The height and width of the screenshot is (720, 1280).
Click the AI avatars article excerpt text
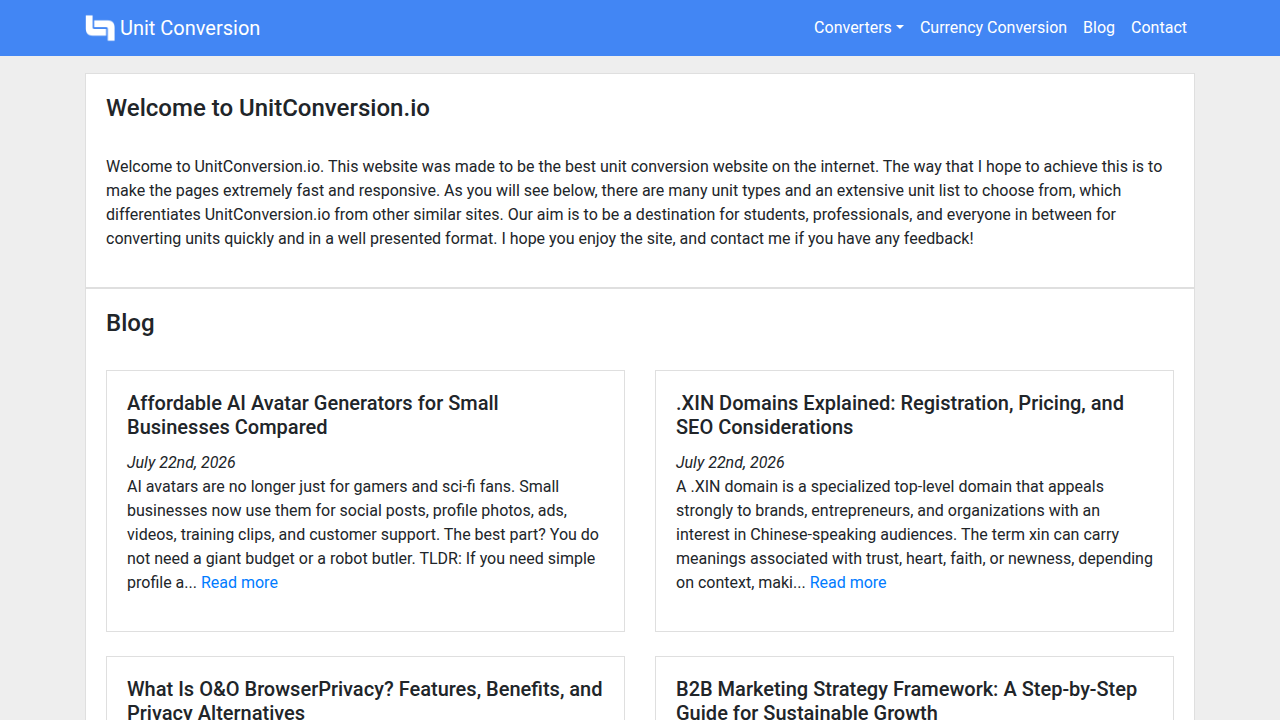pos(365,534)
